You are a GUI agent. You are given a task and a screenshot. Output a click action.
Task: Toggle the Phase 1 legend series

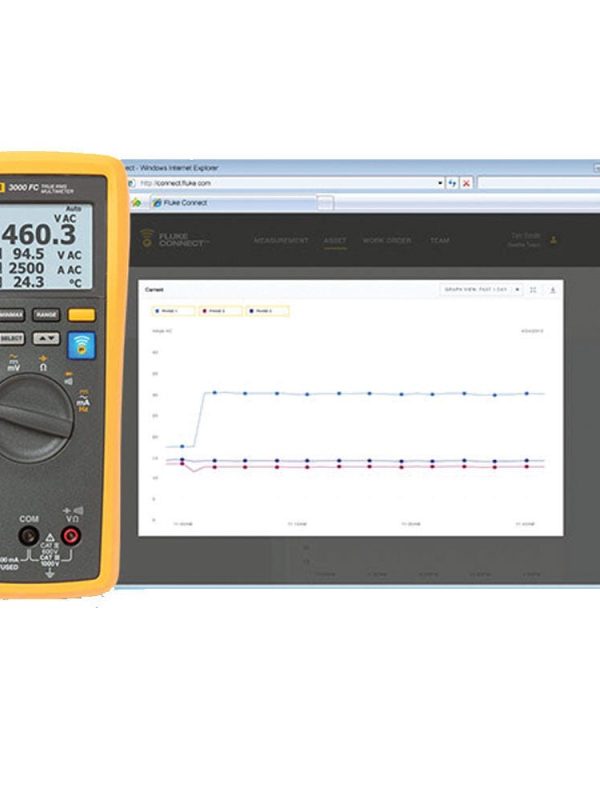coord(173,311)
